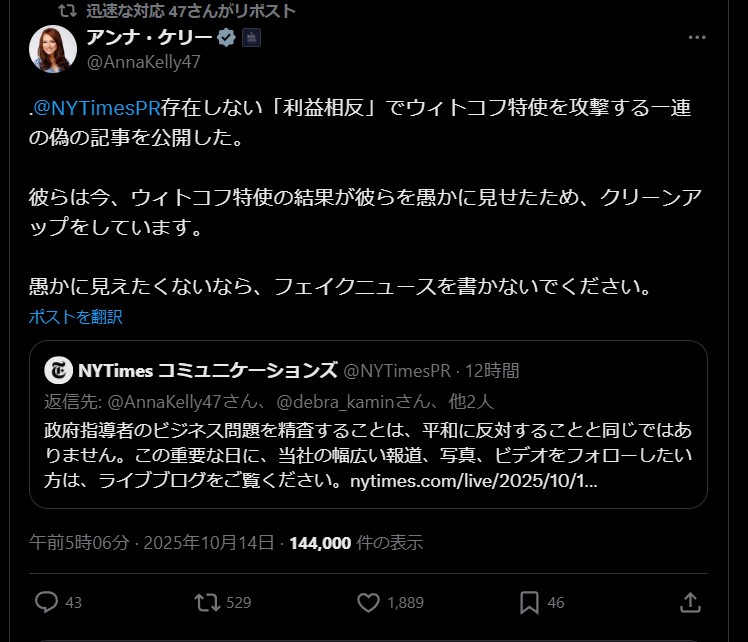Viewport: 748px width, 642px height.
Task: Click the repost notice 47さんがリポスト
Action: click(x=190, y=11)
